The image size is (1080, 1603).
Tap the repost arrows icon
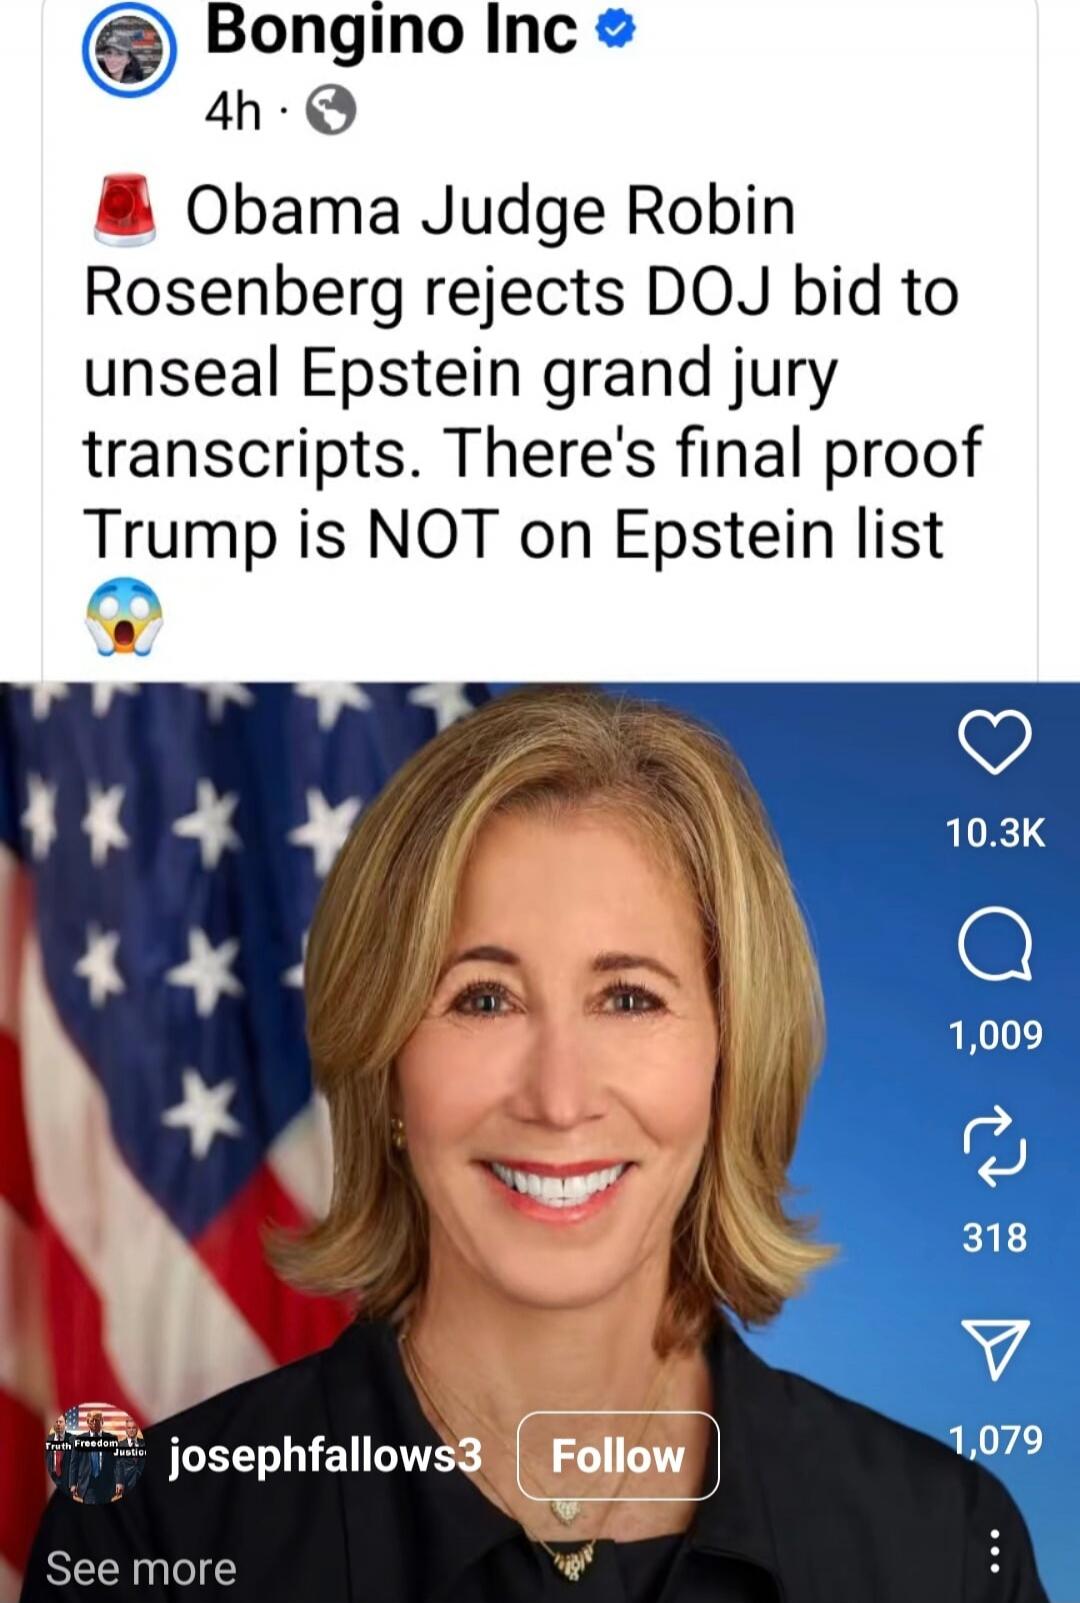(x=994, y=1146)
